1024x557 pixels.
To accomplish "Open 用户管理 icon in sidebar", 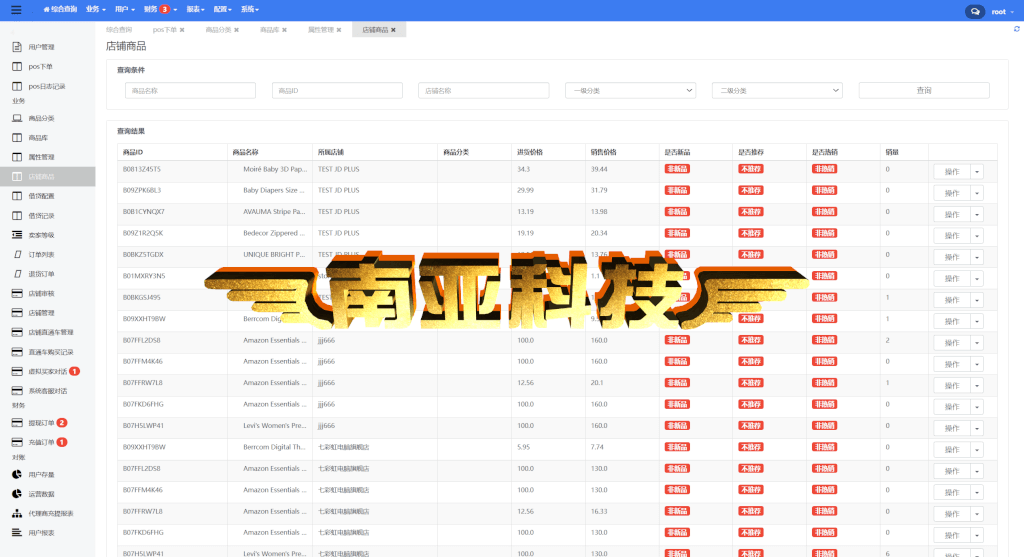I will pyautogui.click(x=17, y=47).
